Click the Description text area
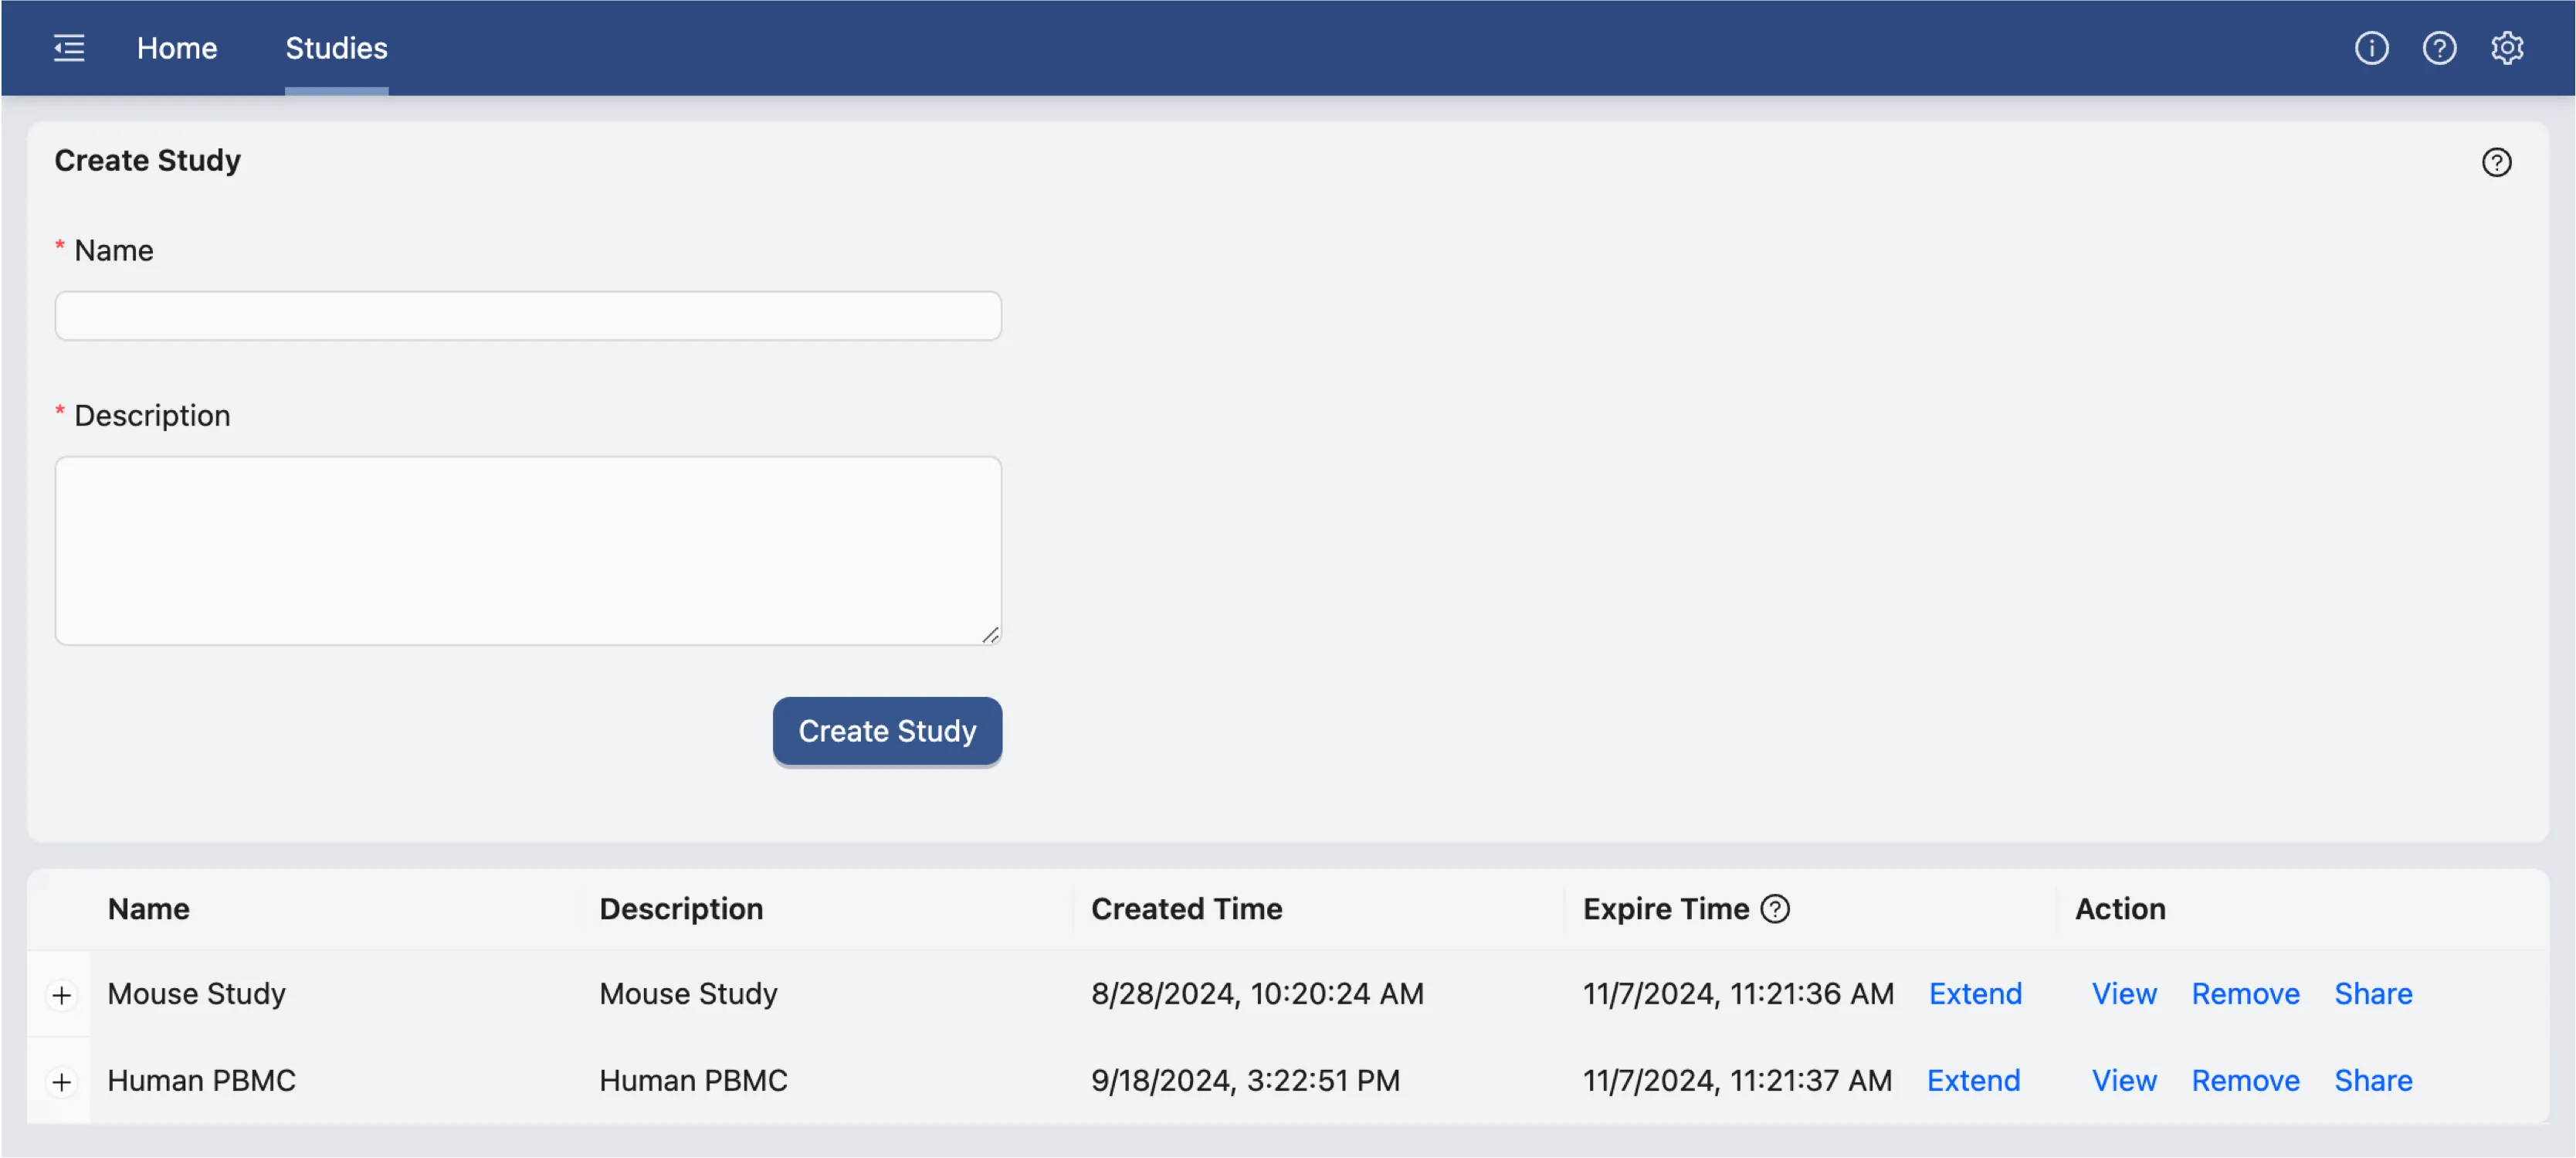Viewport: 2576px width, 1158px height. click(x=528, y=550)
